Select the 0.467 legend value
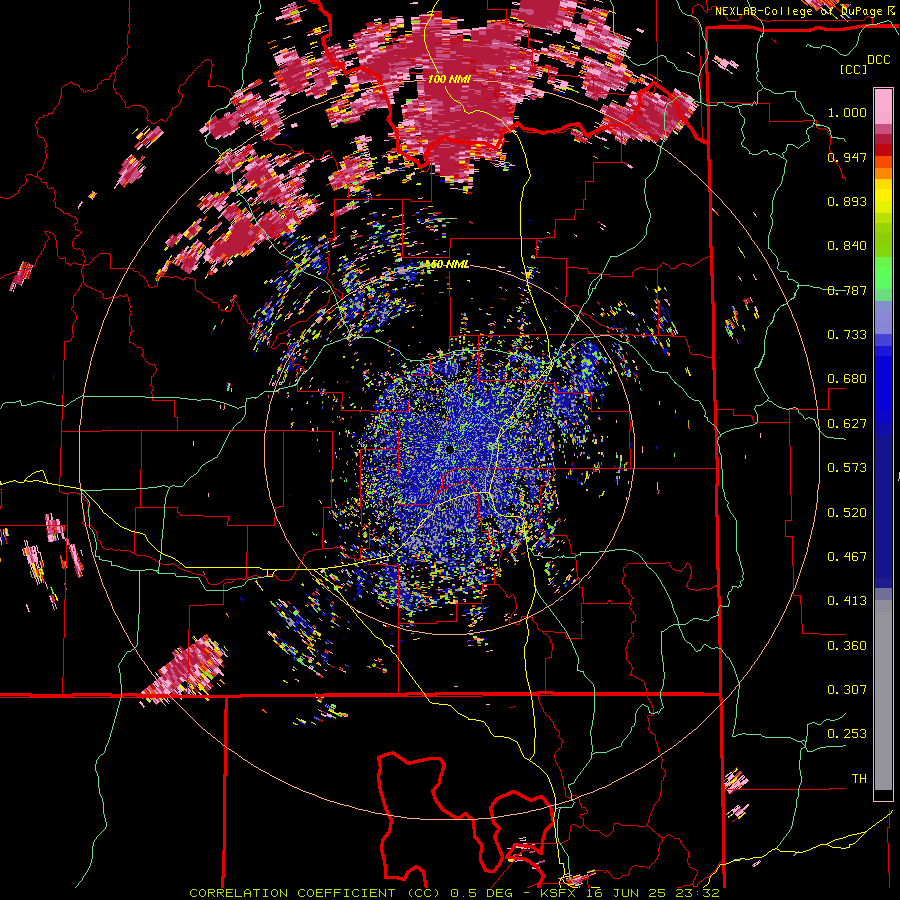The image size is (900, 900). (x=847, y=557)
